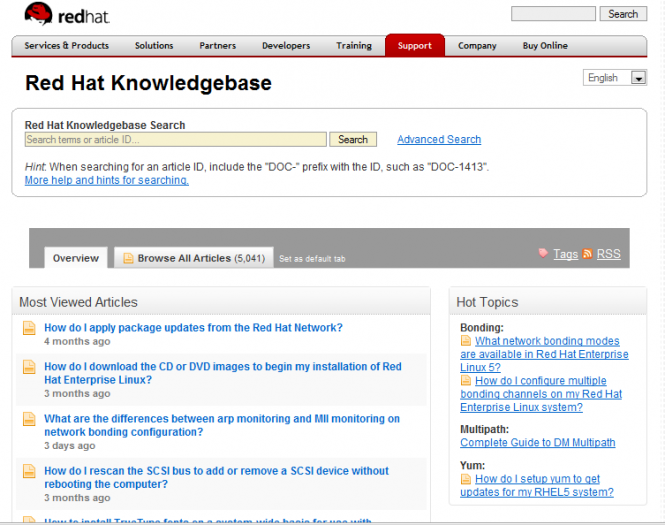Open the Developers menu
Screen dimensions: 665x525
[286, 45]
